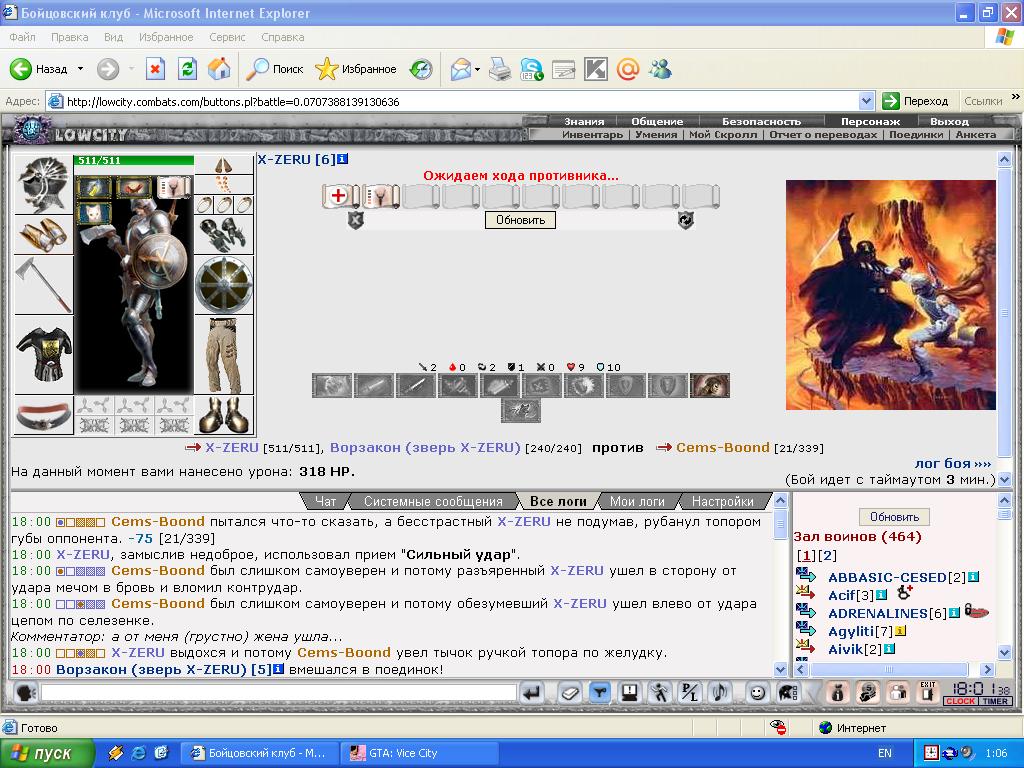1024x768 pixels.
Task: Open the address bar dropdown arrow
Action: (x=866, y=101)
